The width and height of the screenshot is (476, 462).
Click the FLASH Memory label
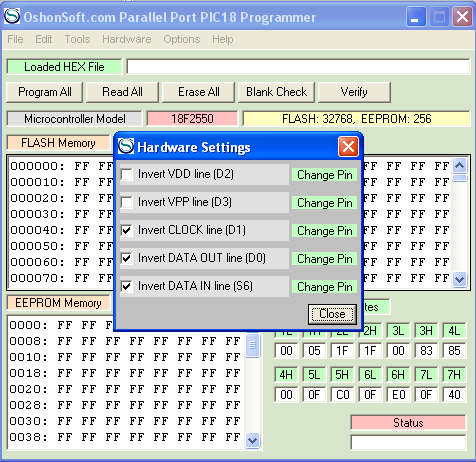click(x=58, y=143)
